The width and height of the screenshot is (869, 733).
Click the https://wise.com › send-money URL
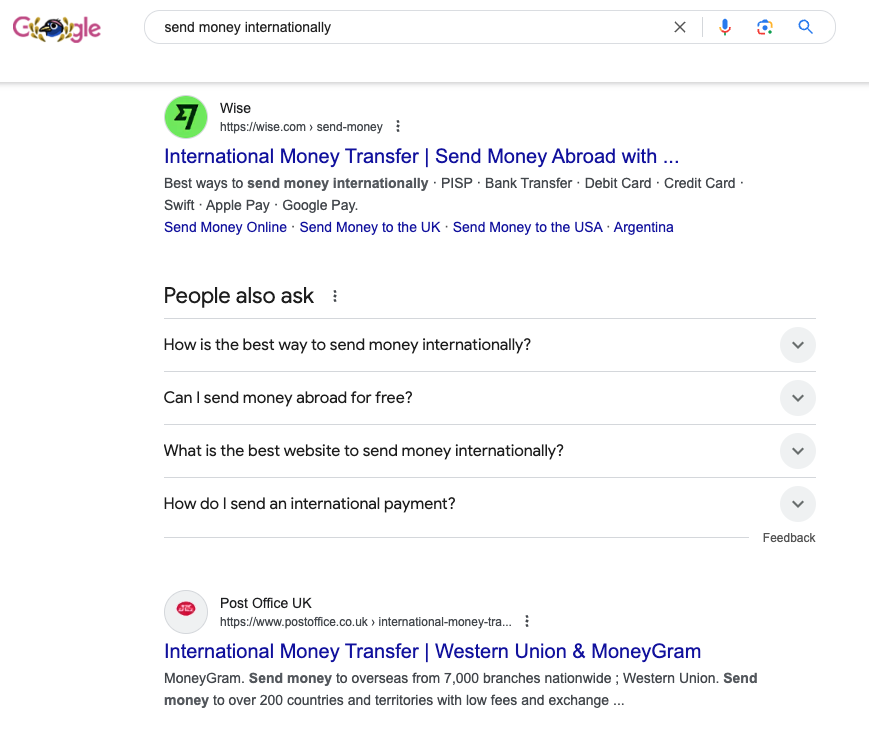pos(301,127)
